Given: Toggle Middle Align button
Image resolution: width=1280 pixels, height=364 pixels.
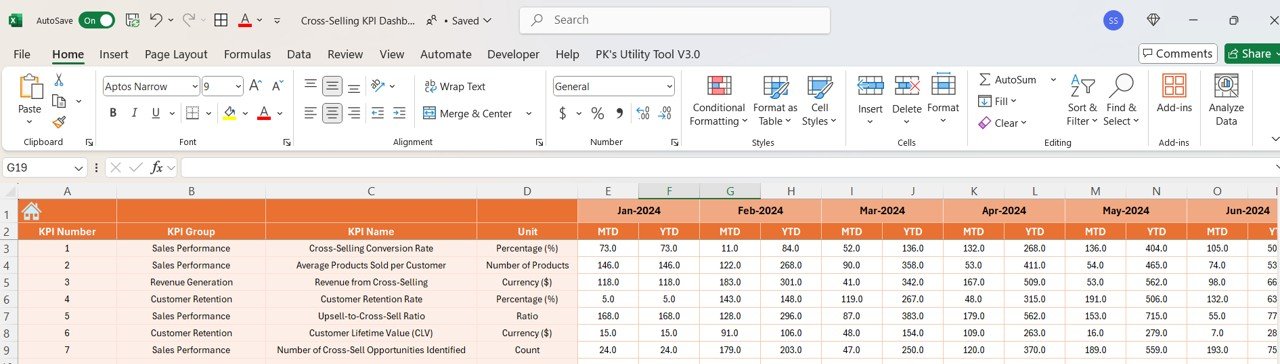Looking at the screenshot, I should point(333,86).
